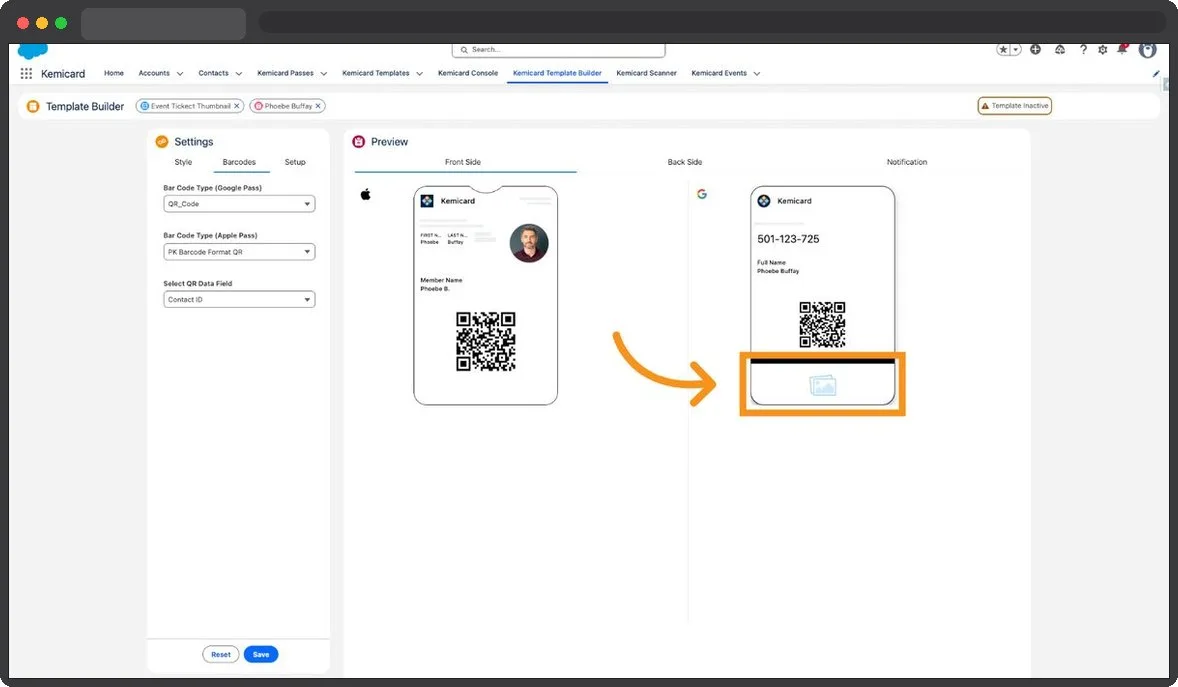Open the Kemicard Passes tab
Screen dimensions: 1178x687
(x=285, y=73)
